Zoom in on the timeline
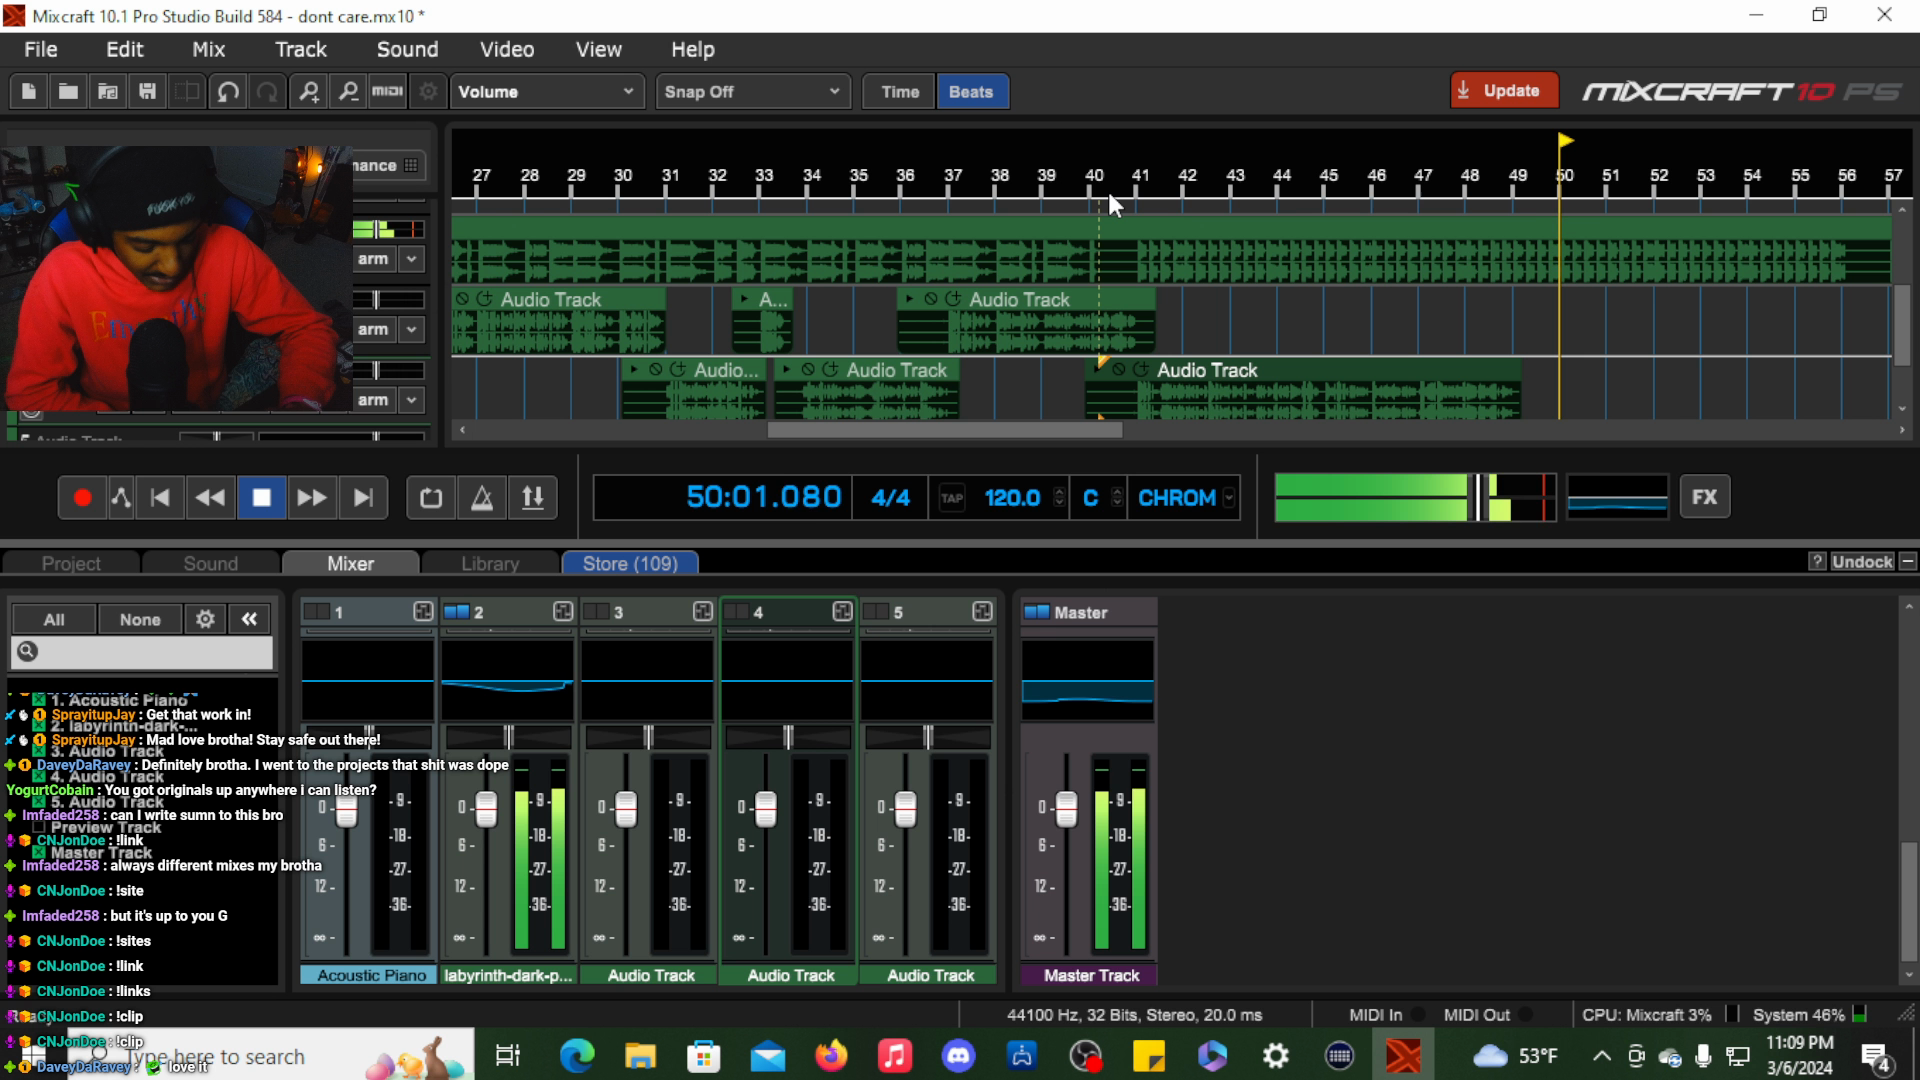Screen dimensions: 1920x1080 click(x=309, y=92)
